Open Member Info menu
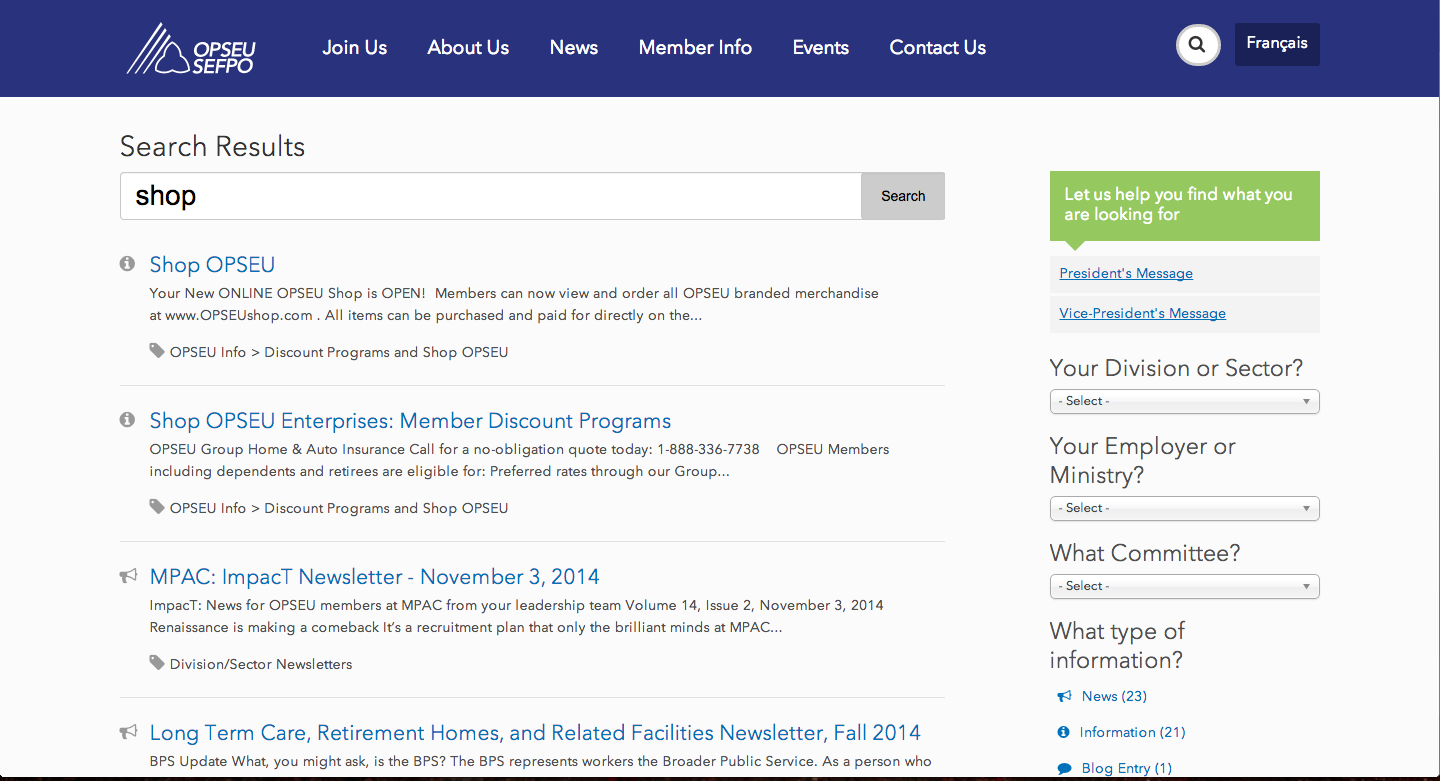The width and height of the screenshot is (1440, 781). point(695,47)
